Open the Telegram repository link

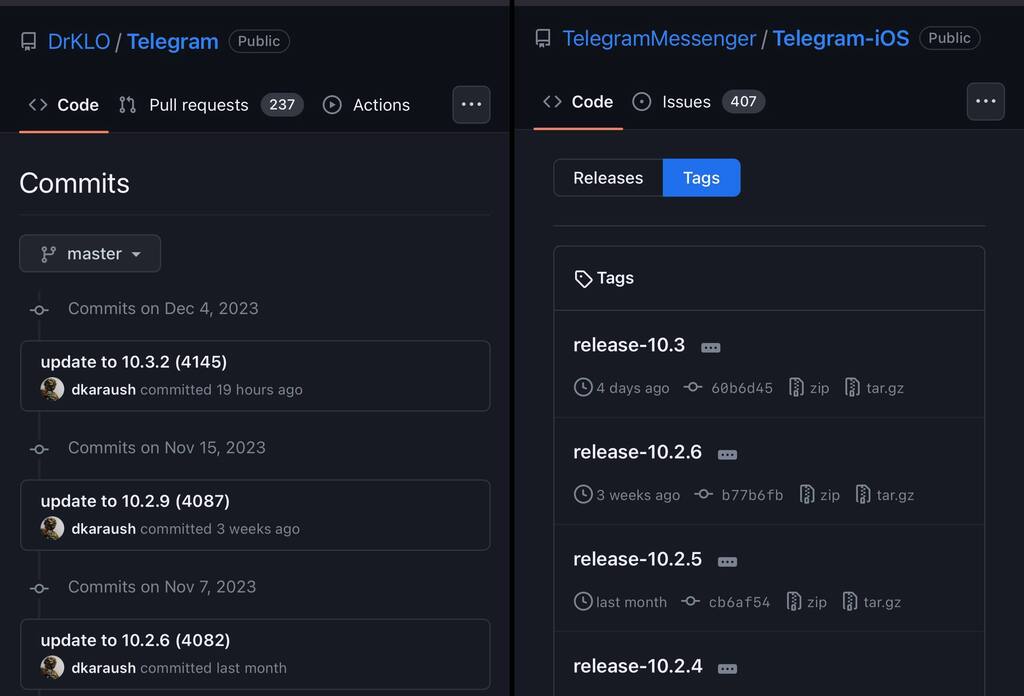[172, 41]
